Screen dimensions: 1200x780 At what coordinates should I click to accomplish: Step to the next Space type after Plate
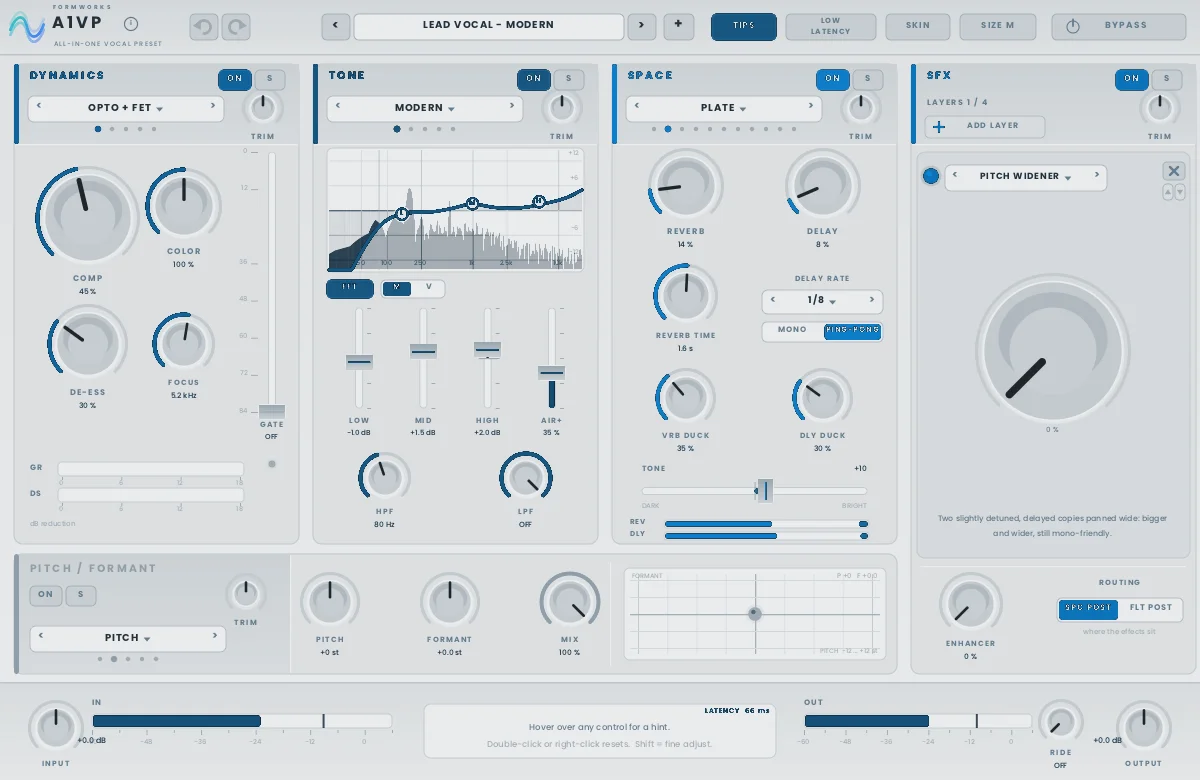[811, 106]
